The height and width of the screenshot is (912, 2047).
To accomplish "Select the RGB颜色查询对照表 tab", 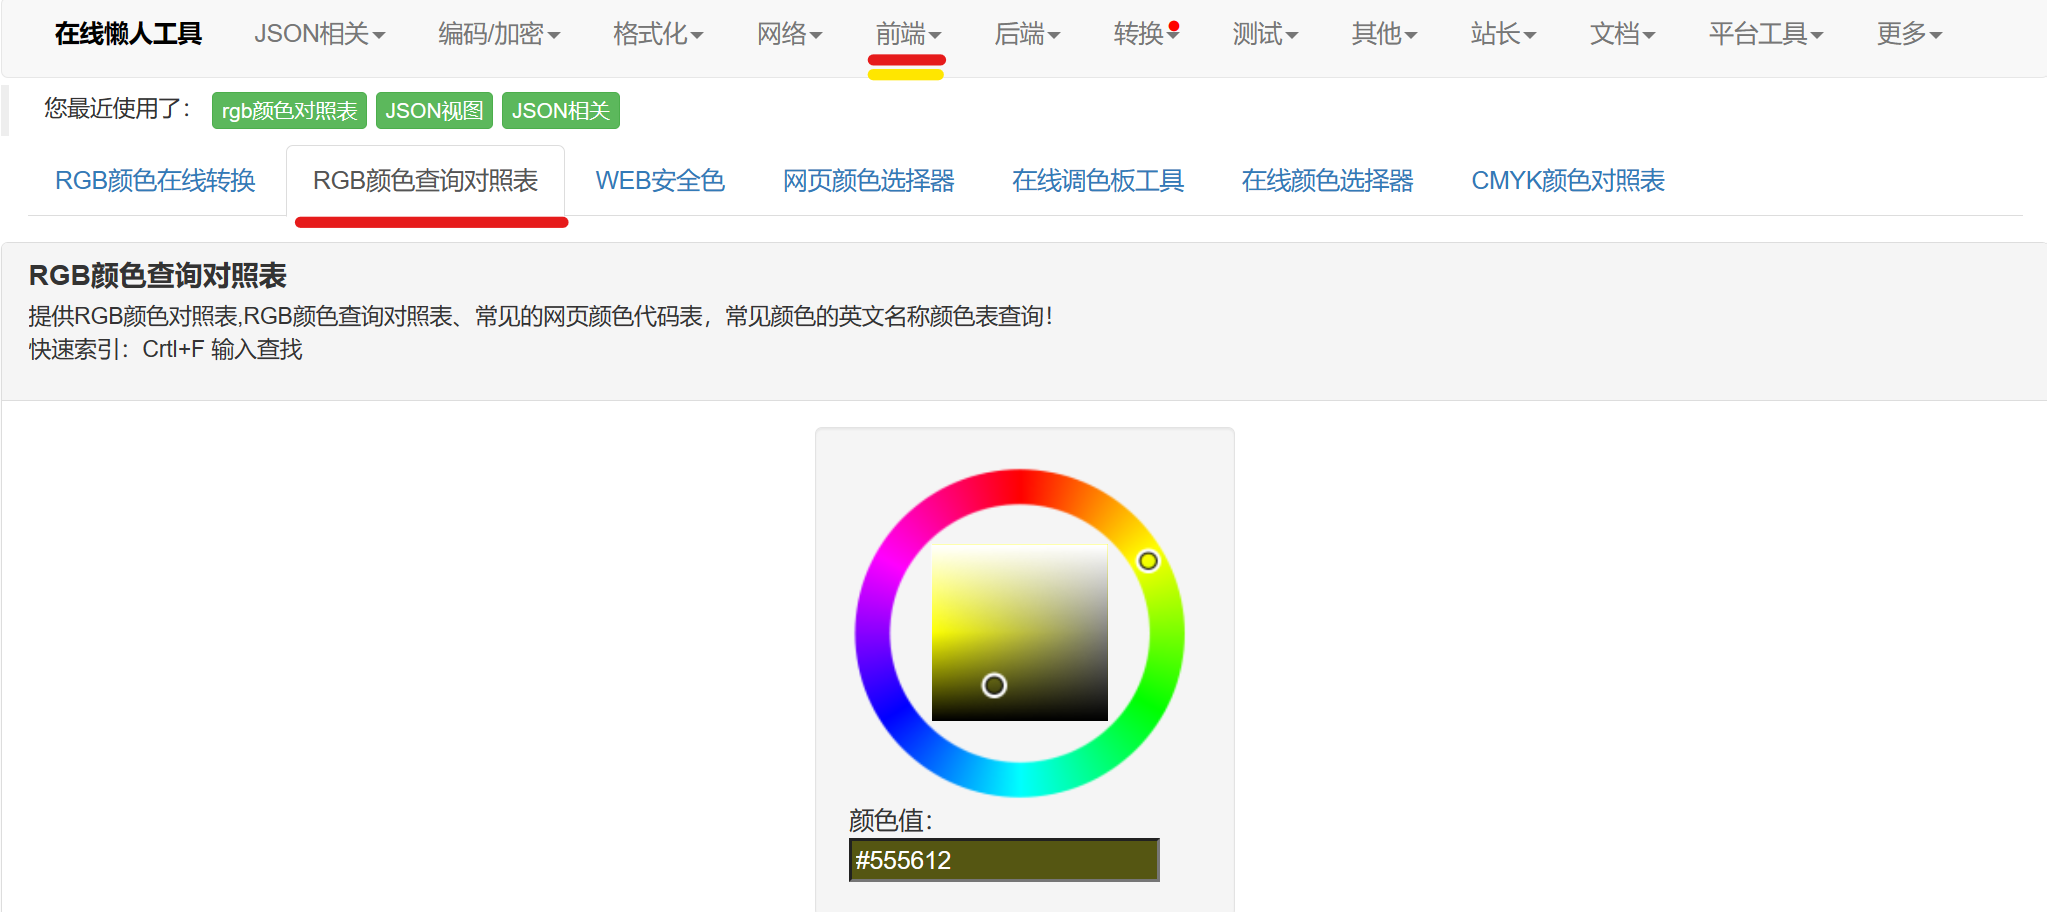I will (425, 181).
